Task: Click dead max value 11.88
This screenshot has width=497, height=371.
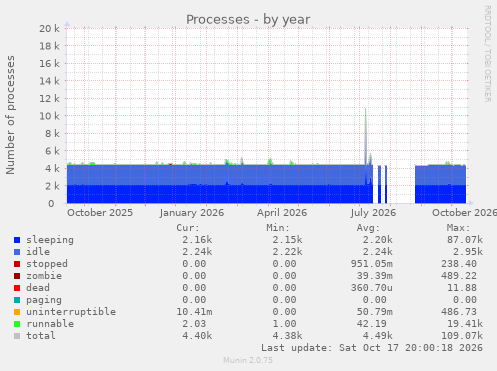Action: (462, 288)
